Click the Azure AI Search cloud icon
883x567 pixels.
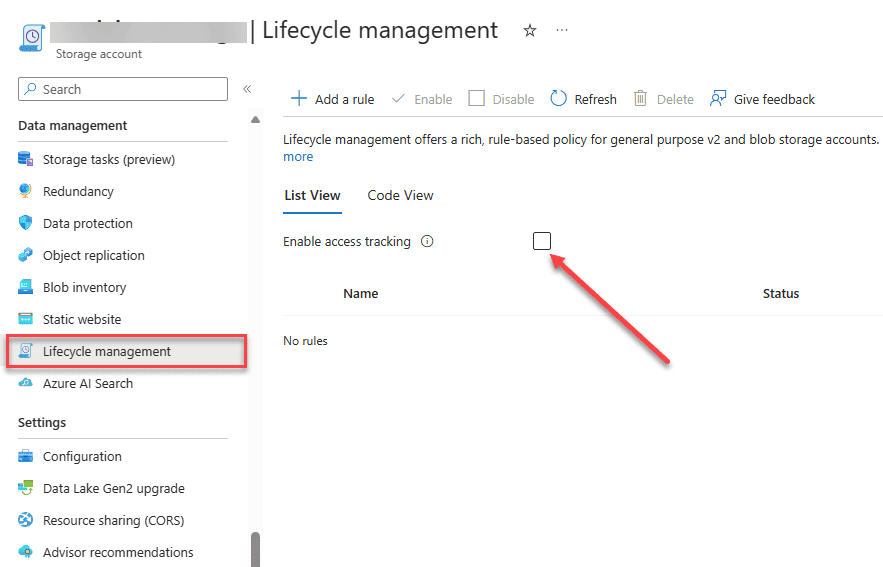tap(25, 383)
